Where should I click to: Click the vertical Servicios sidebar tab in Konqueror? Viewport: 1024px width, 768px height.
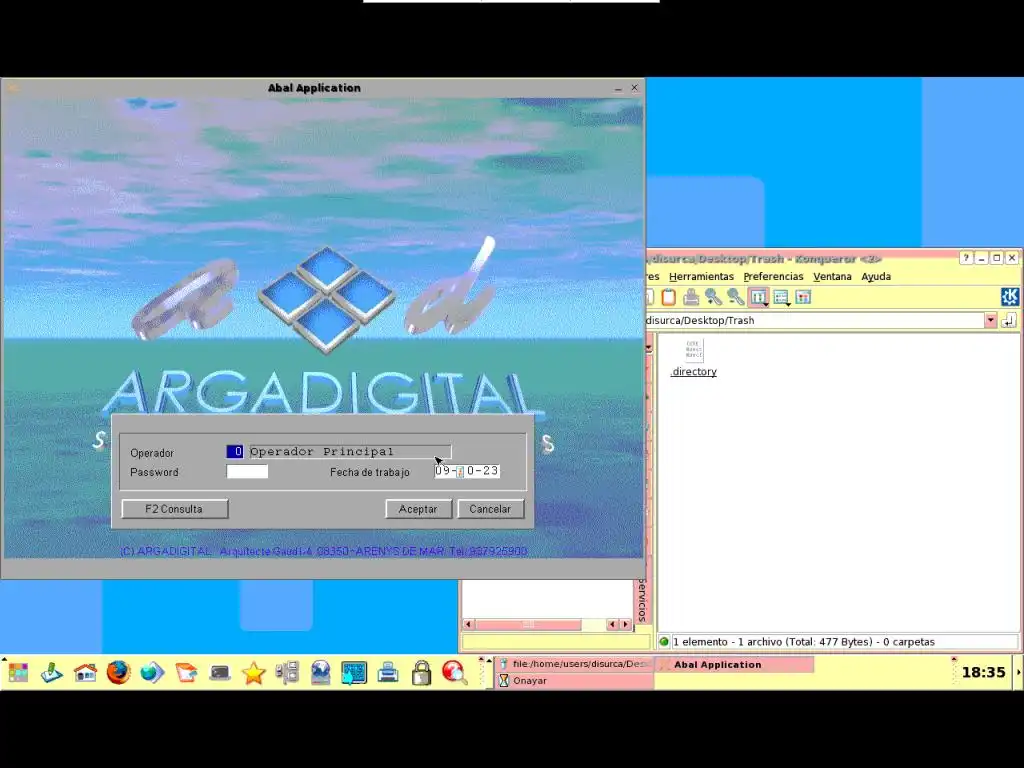click(642, 600)
